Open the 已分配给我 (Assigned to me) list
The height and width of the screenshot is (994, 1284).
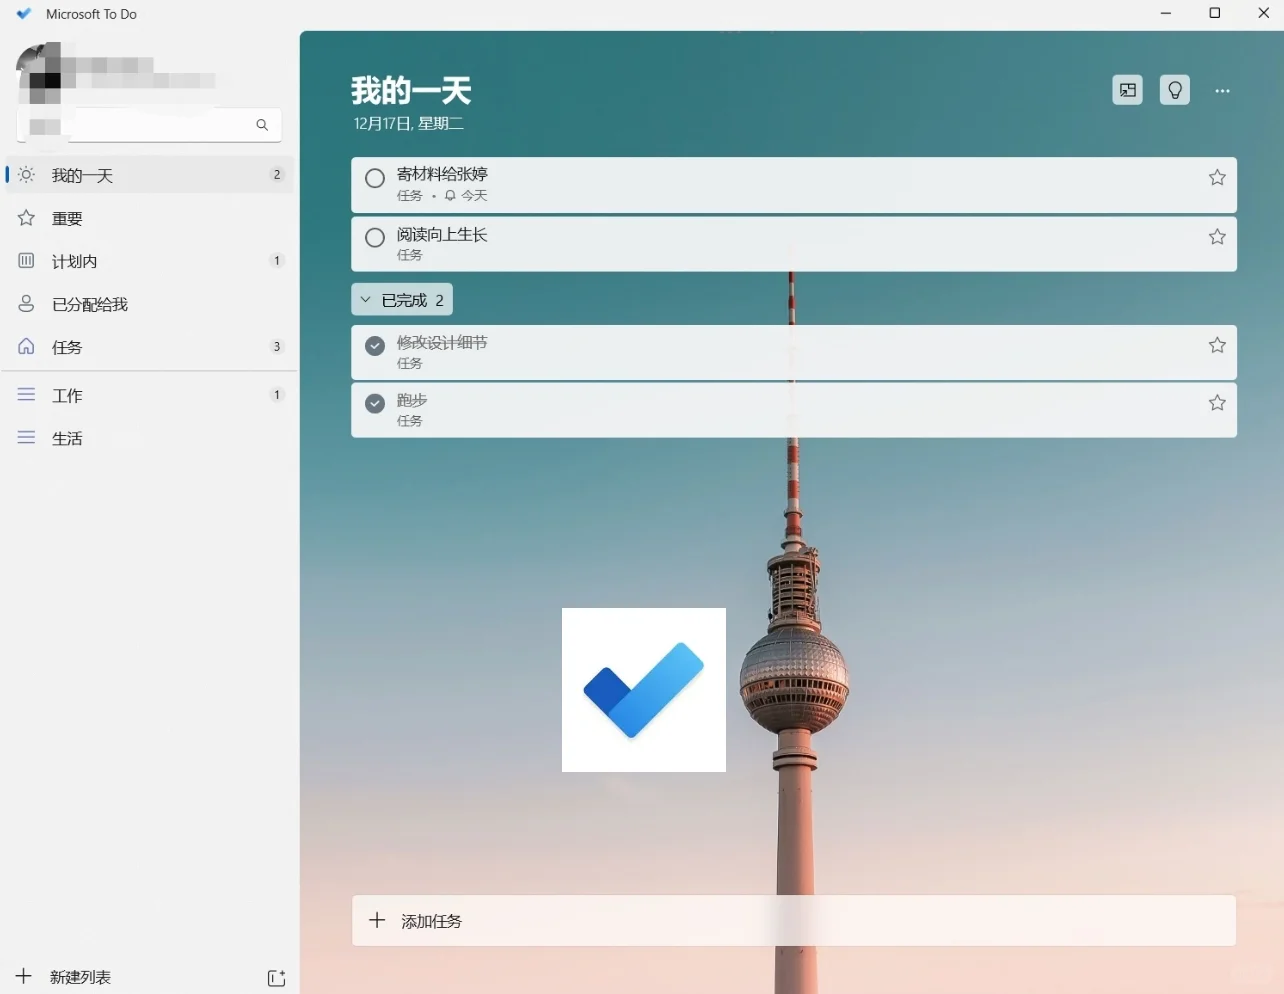coord(90,304)
